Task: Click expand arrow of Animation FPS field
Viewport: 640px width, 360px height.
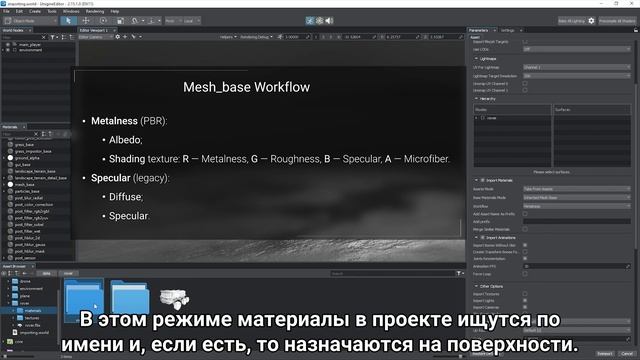Action: click(x=628, y=266)
